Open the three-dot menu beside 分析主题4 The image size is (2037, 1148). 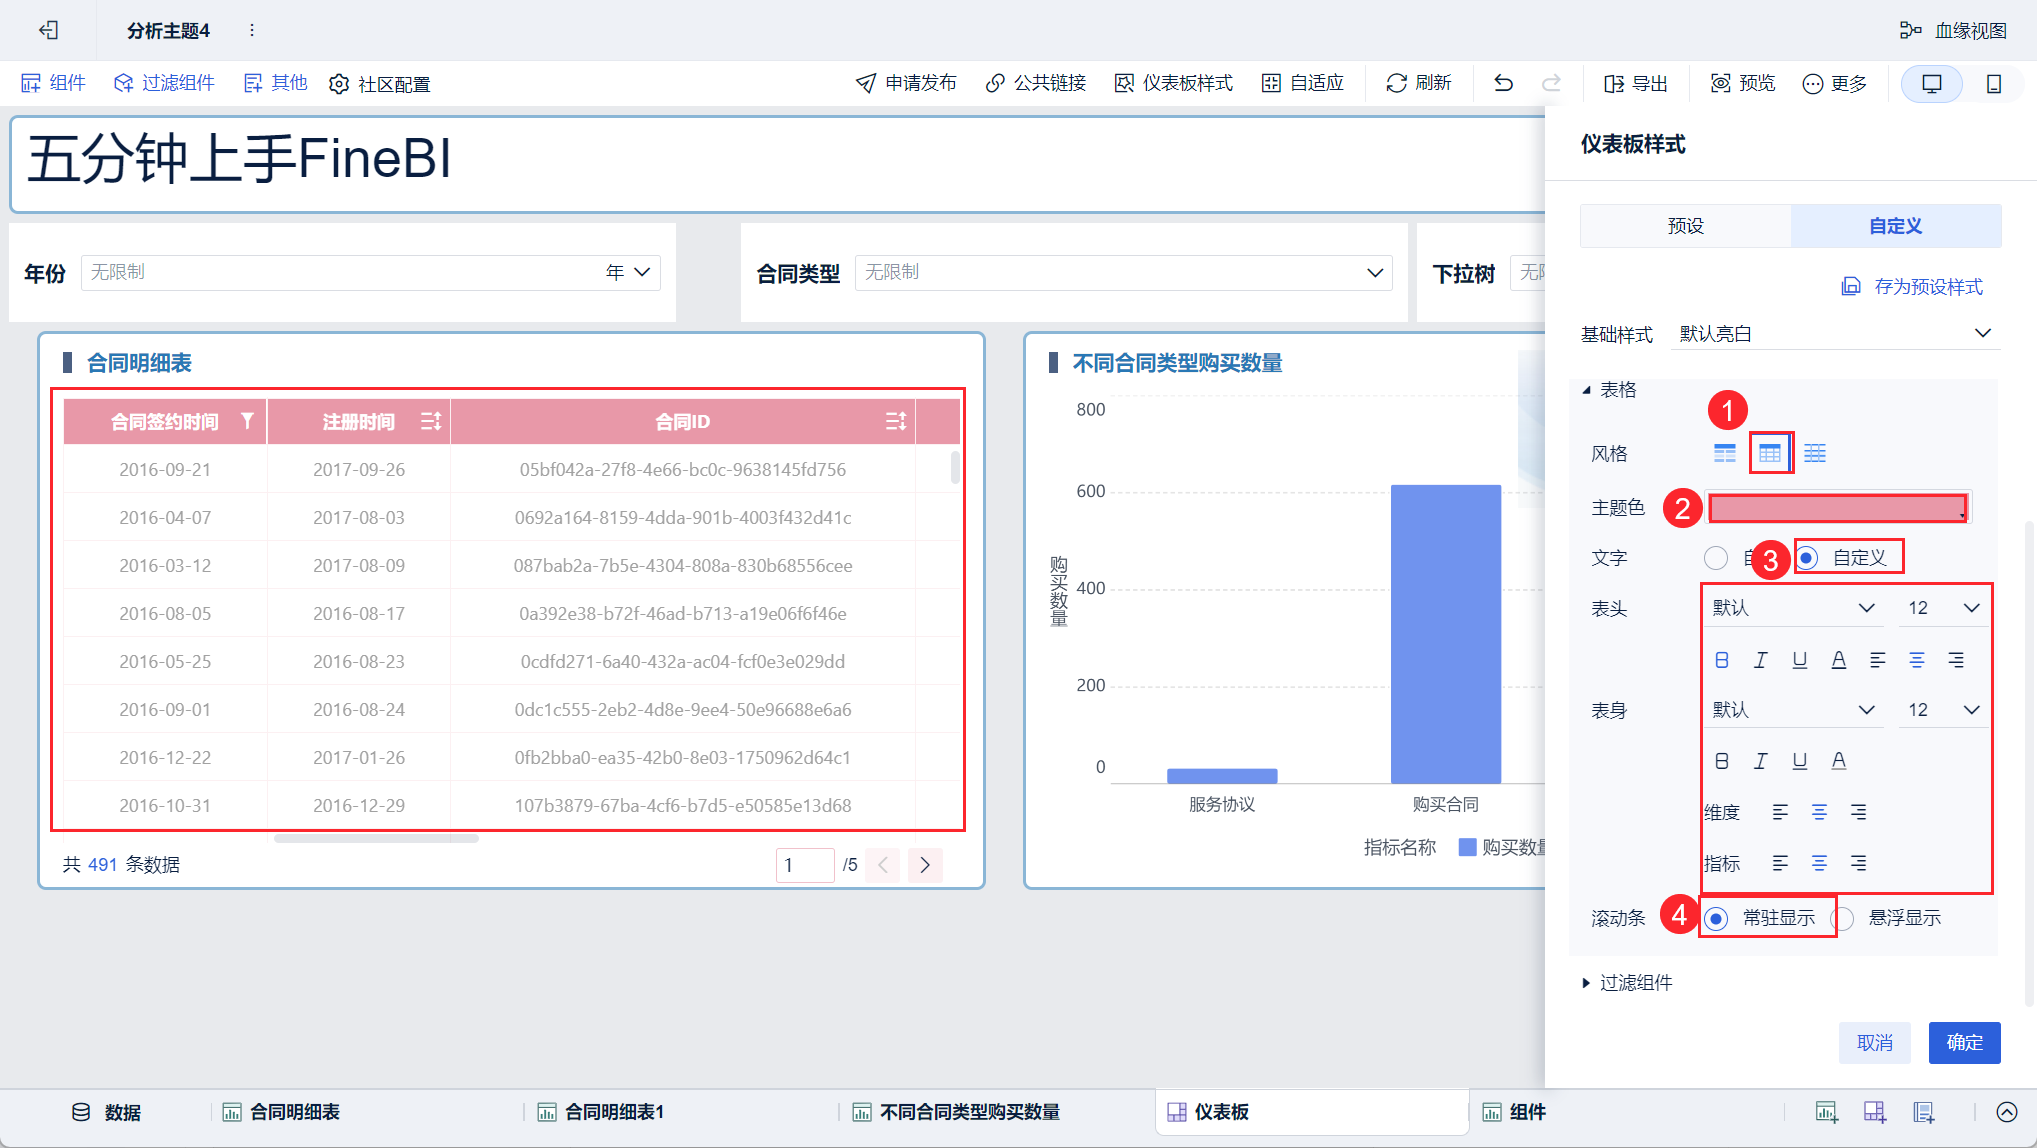click(252, 30)
